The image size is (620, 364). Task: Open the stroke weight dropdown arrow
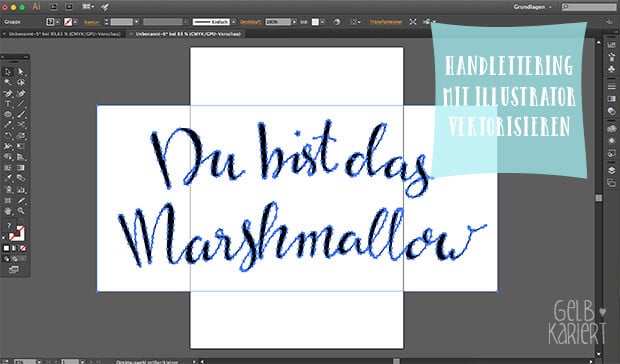136,22
